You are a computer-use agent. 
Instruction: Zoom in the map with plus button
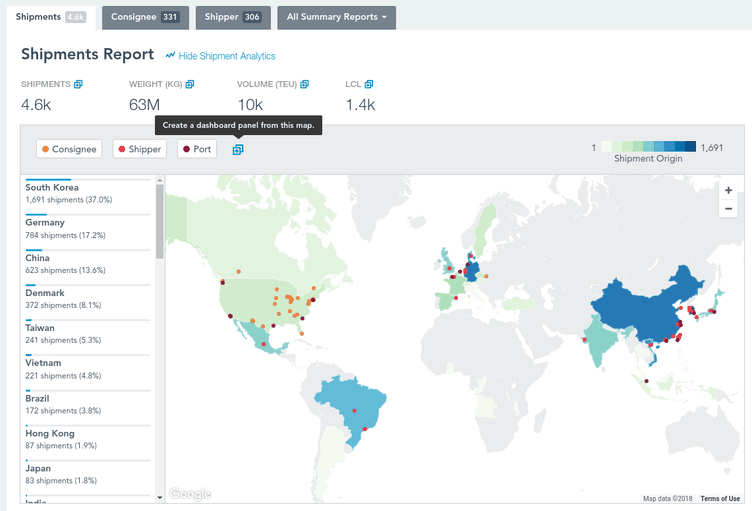728,190
